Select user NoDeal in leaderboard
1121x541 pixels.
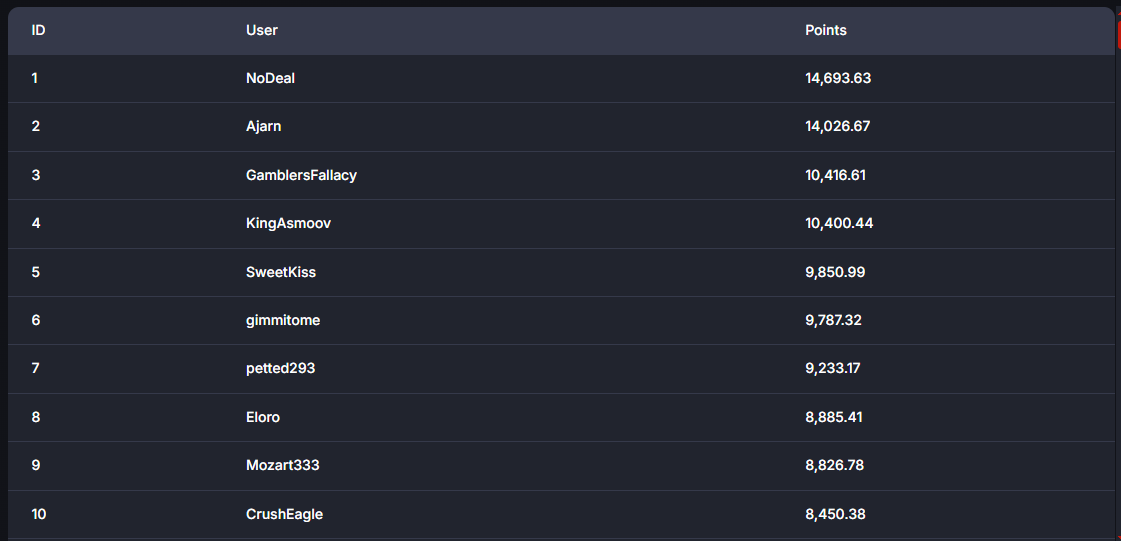pyautogui.click(x=270, y=79)
